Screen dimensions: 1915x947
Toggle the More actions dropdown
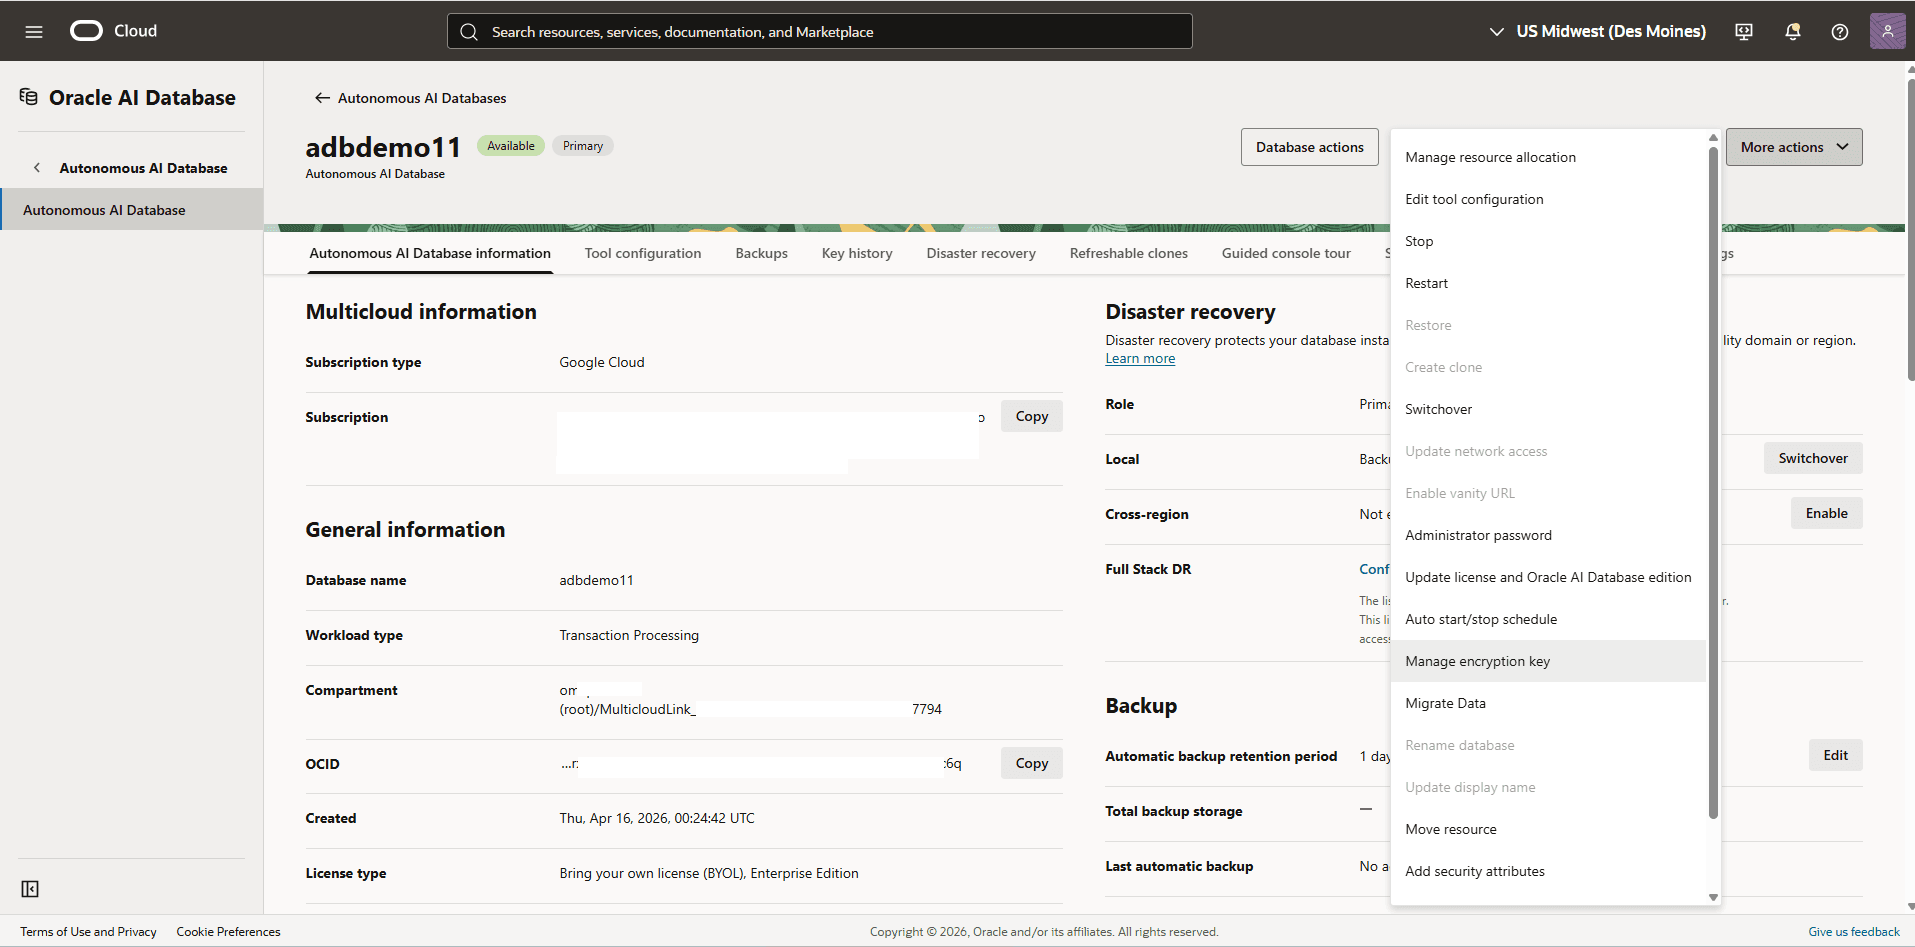click(1794, 147)
